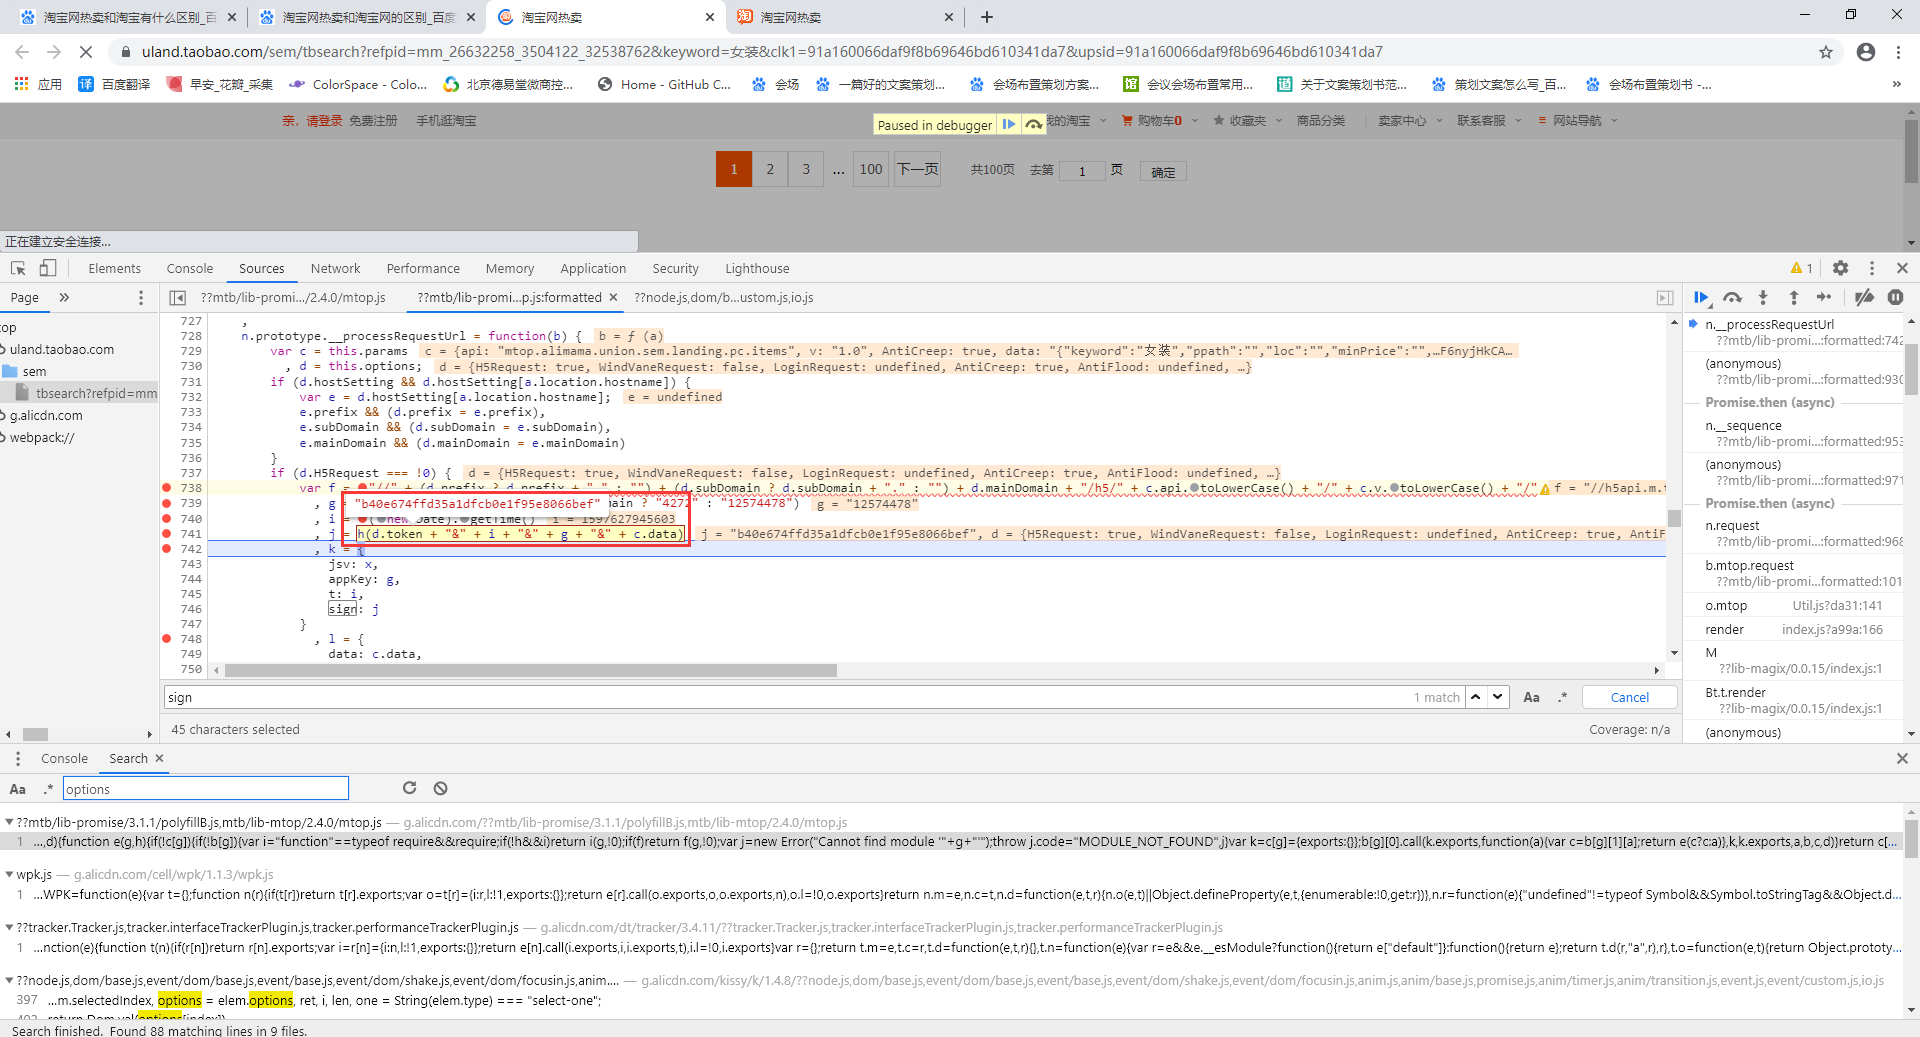1920x1037 pixels.
Task: Click the inspect element picker icon
Action: [18, 268]
